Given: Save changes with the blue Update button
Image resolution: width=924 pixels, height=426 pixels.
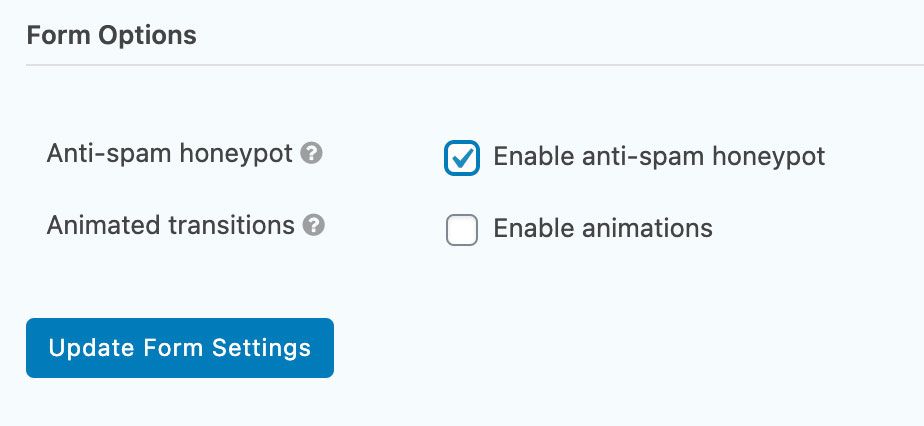Looking at the screenshot, I should click(x=180, y=348).
